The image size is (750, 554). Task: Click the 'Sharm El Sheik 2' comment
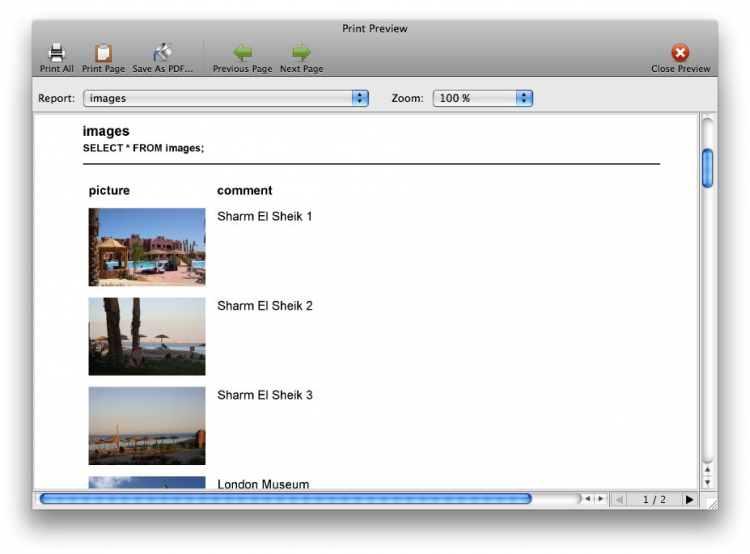coord(265,306)
